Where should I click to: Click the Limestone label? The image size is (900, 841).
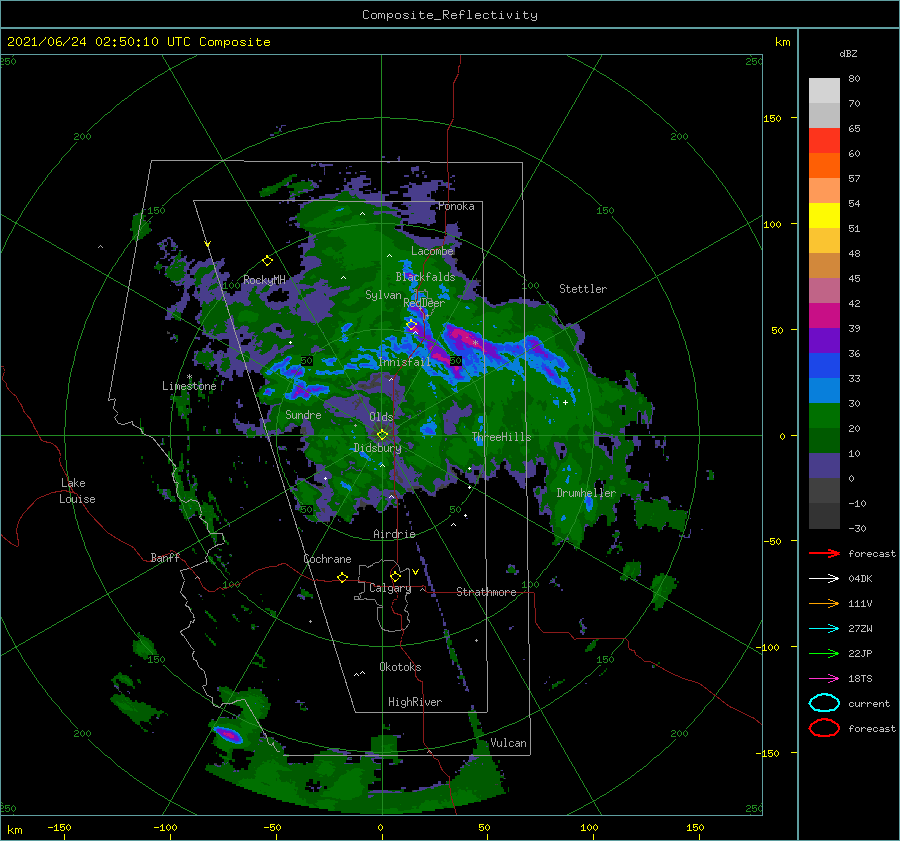(x=189, y=386)
